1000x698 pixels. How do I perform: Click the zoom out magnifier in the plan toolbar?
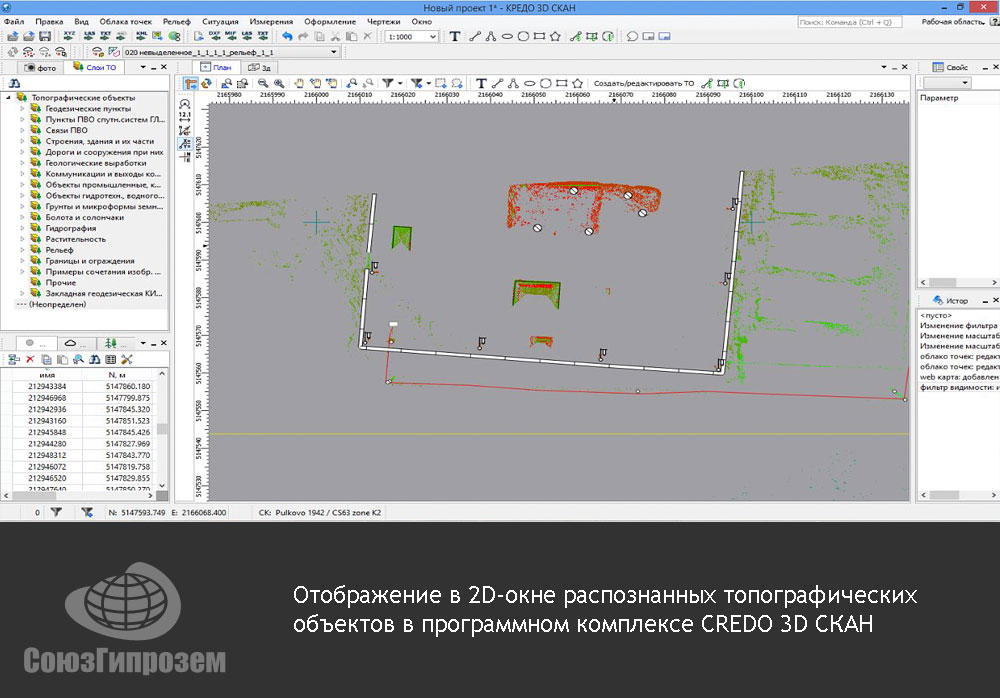263,84
